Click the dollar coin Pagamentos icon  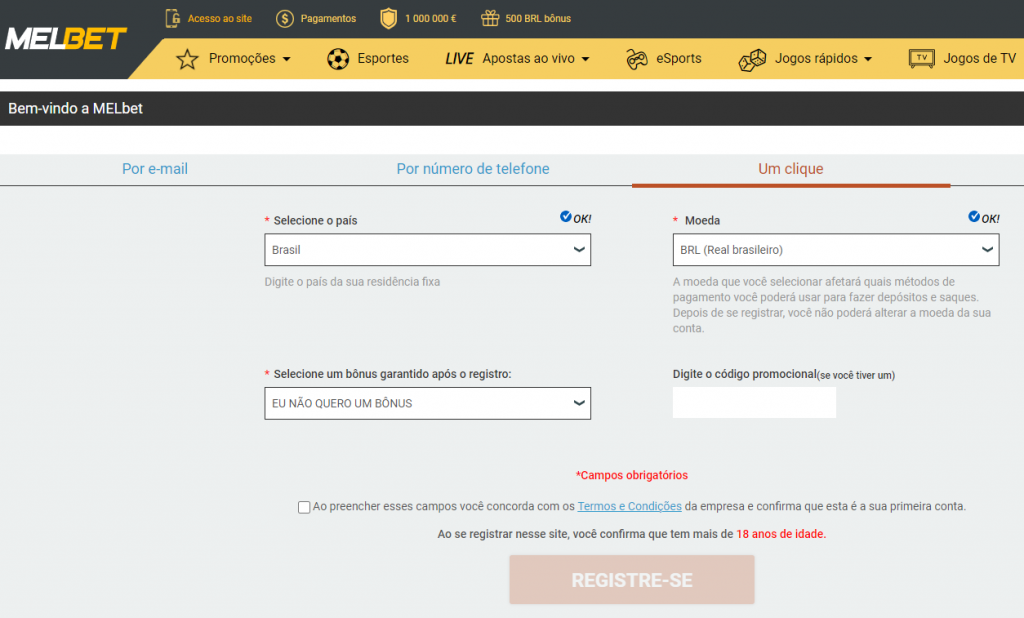(x=285, y=18)
